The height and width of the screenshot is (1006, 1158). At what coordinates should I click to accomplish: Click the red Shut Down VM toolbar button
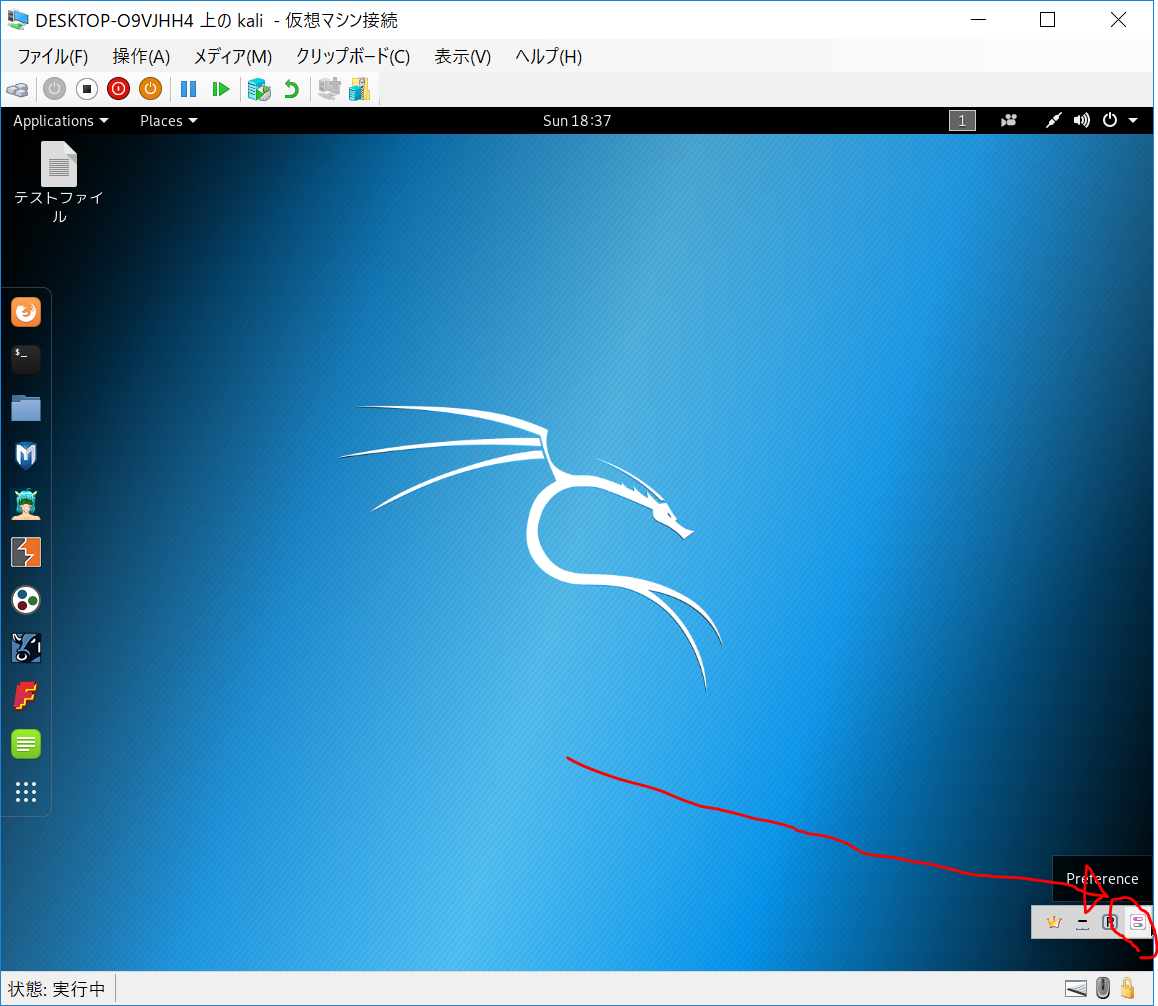click(x=118, y=89)
